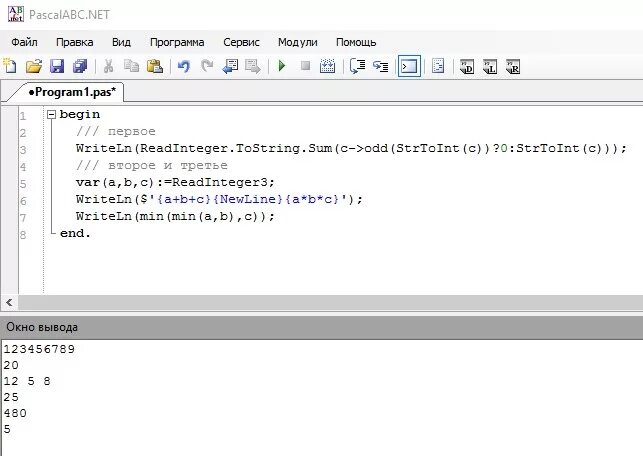Toggle the output window icon
Screen dimensions: 643x456
pyautogui.click(x=409, y=66)
